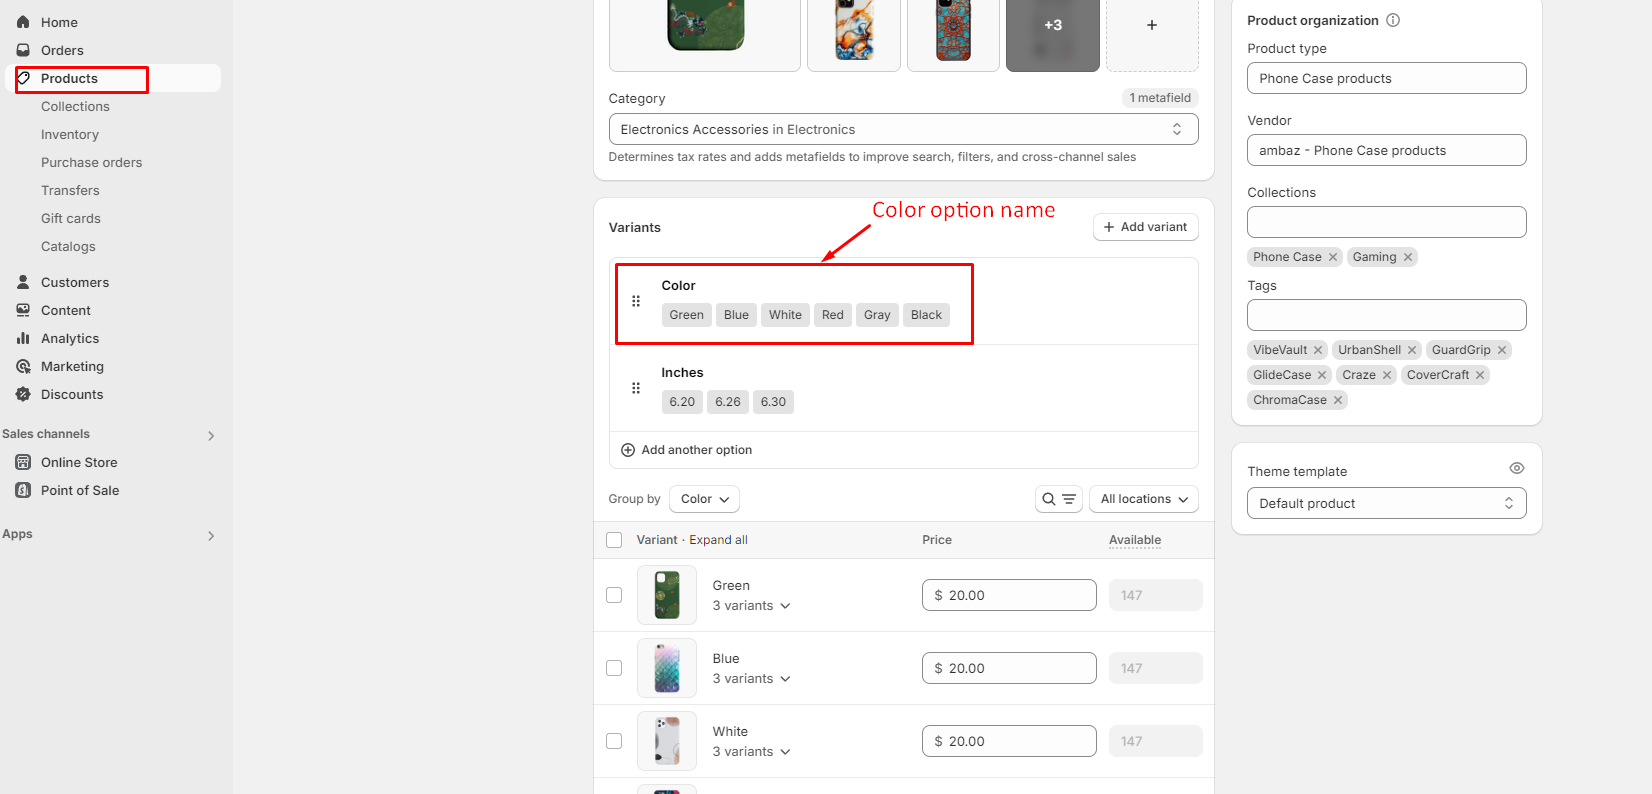Click the Online Store icon
Image resolution: width=1652 pixels, height=794 pixels.
[x=23, y=462]
